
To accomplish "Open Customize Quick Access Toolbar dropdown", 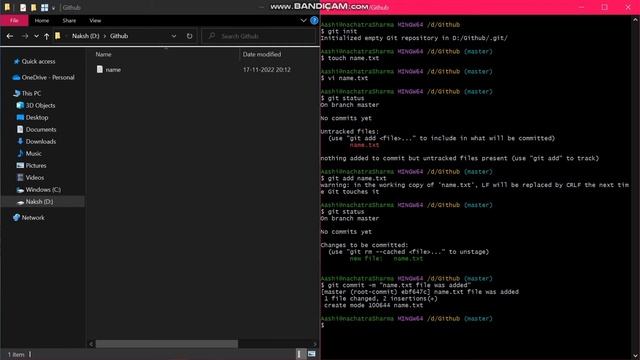I will coord(53,8).
